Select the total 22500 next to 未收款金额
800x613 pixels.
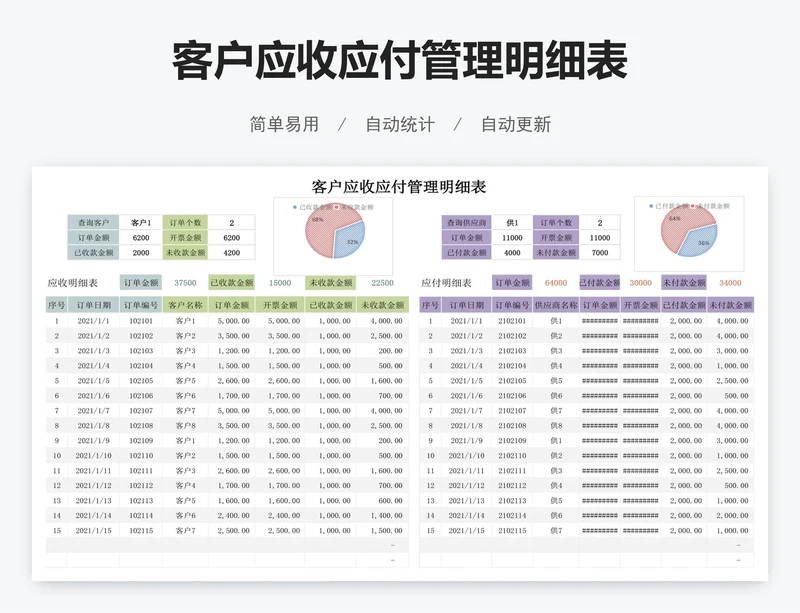tap(382, 283)
